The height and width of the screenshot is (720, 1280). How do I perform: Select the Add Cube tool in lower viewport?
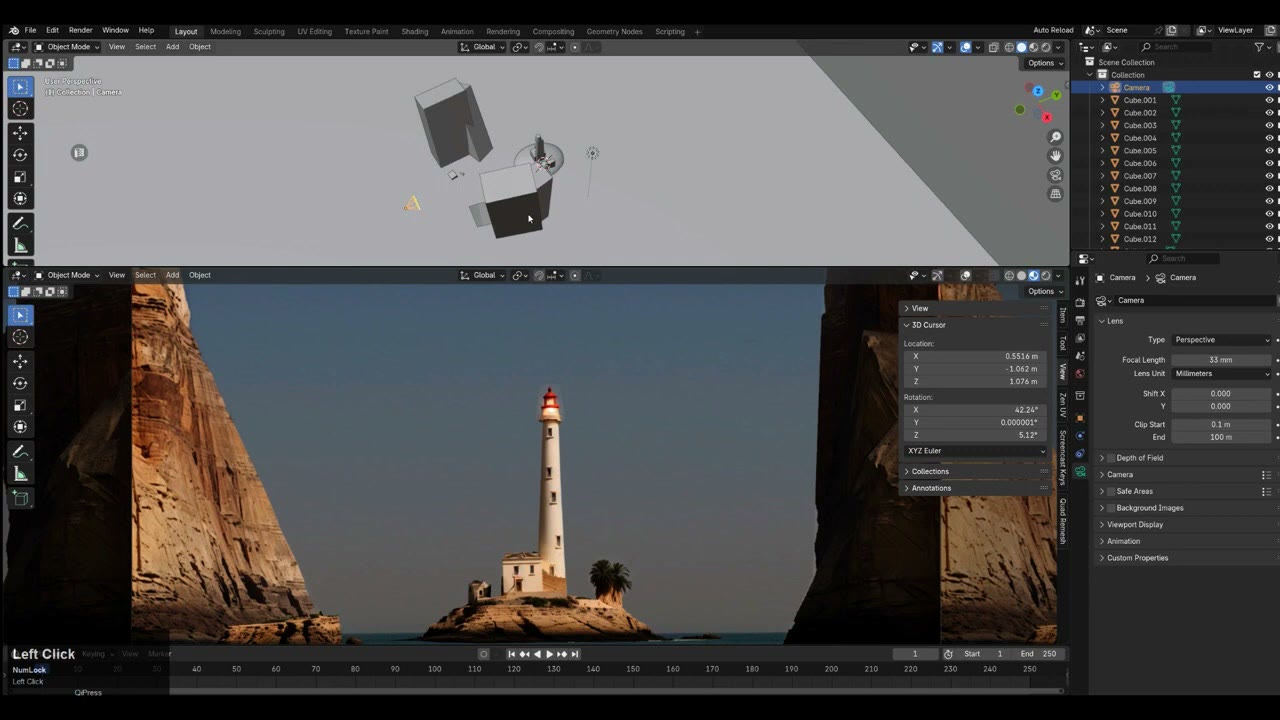[x=20, y=497]
